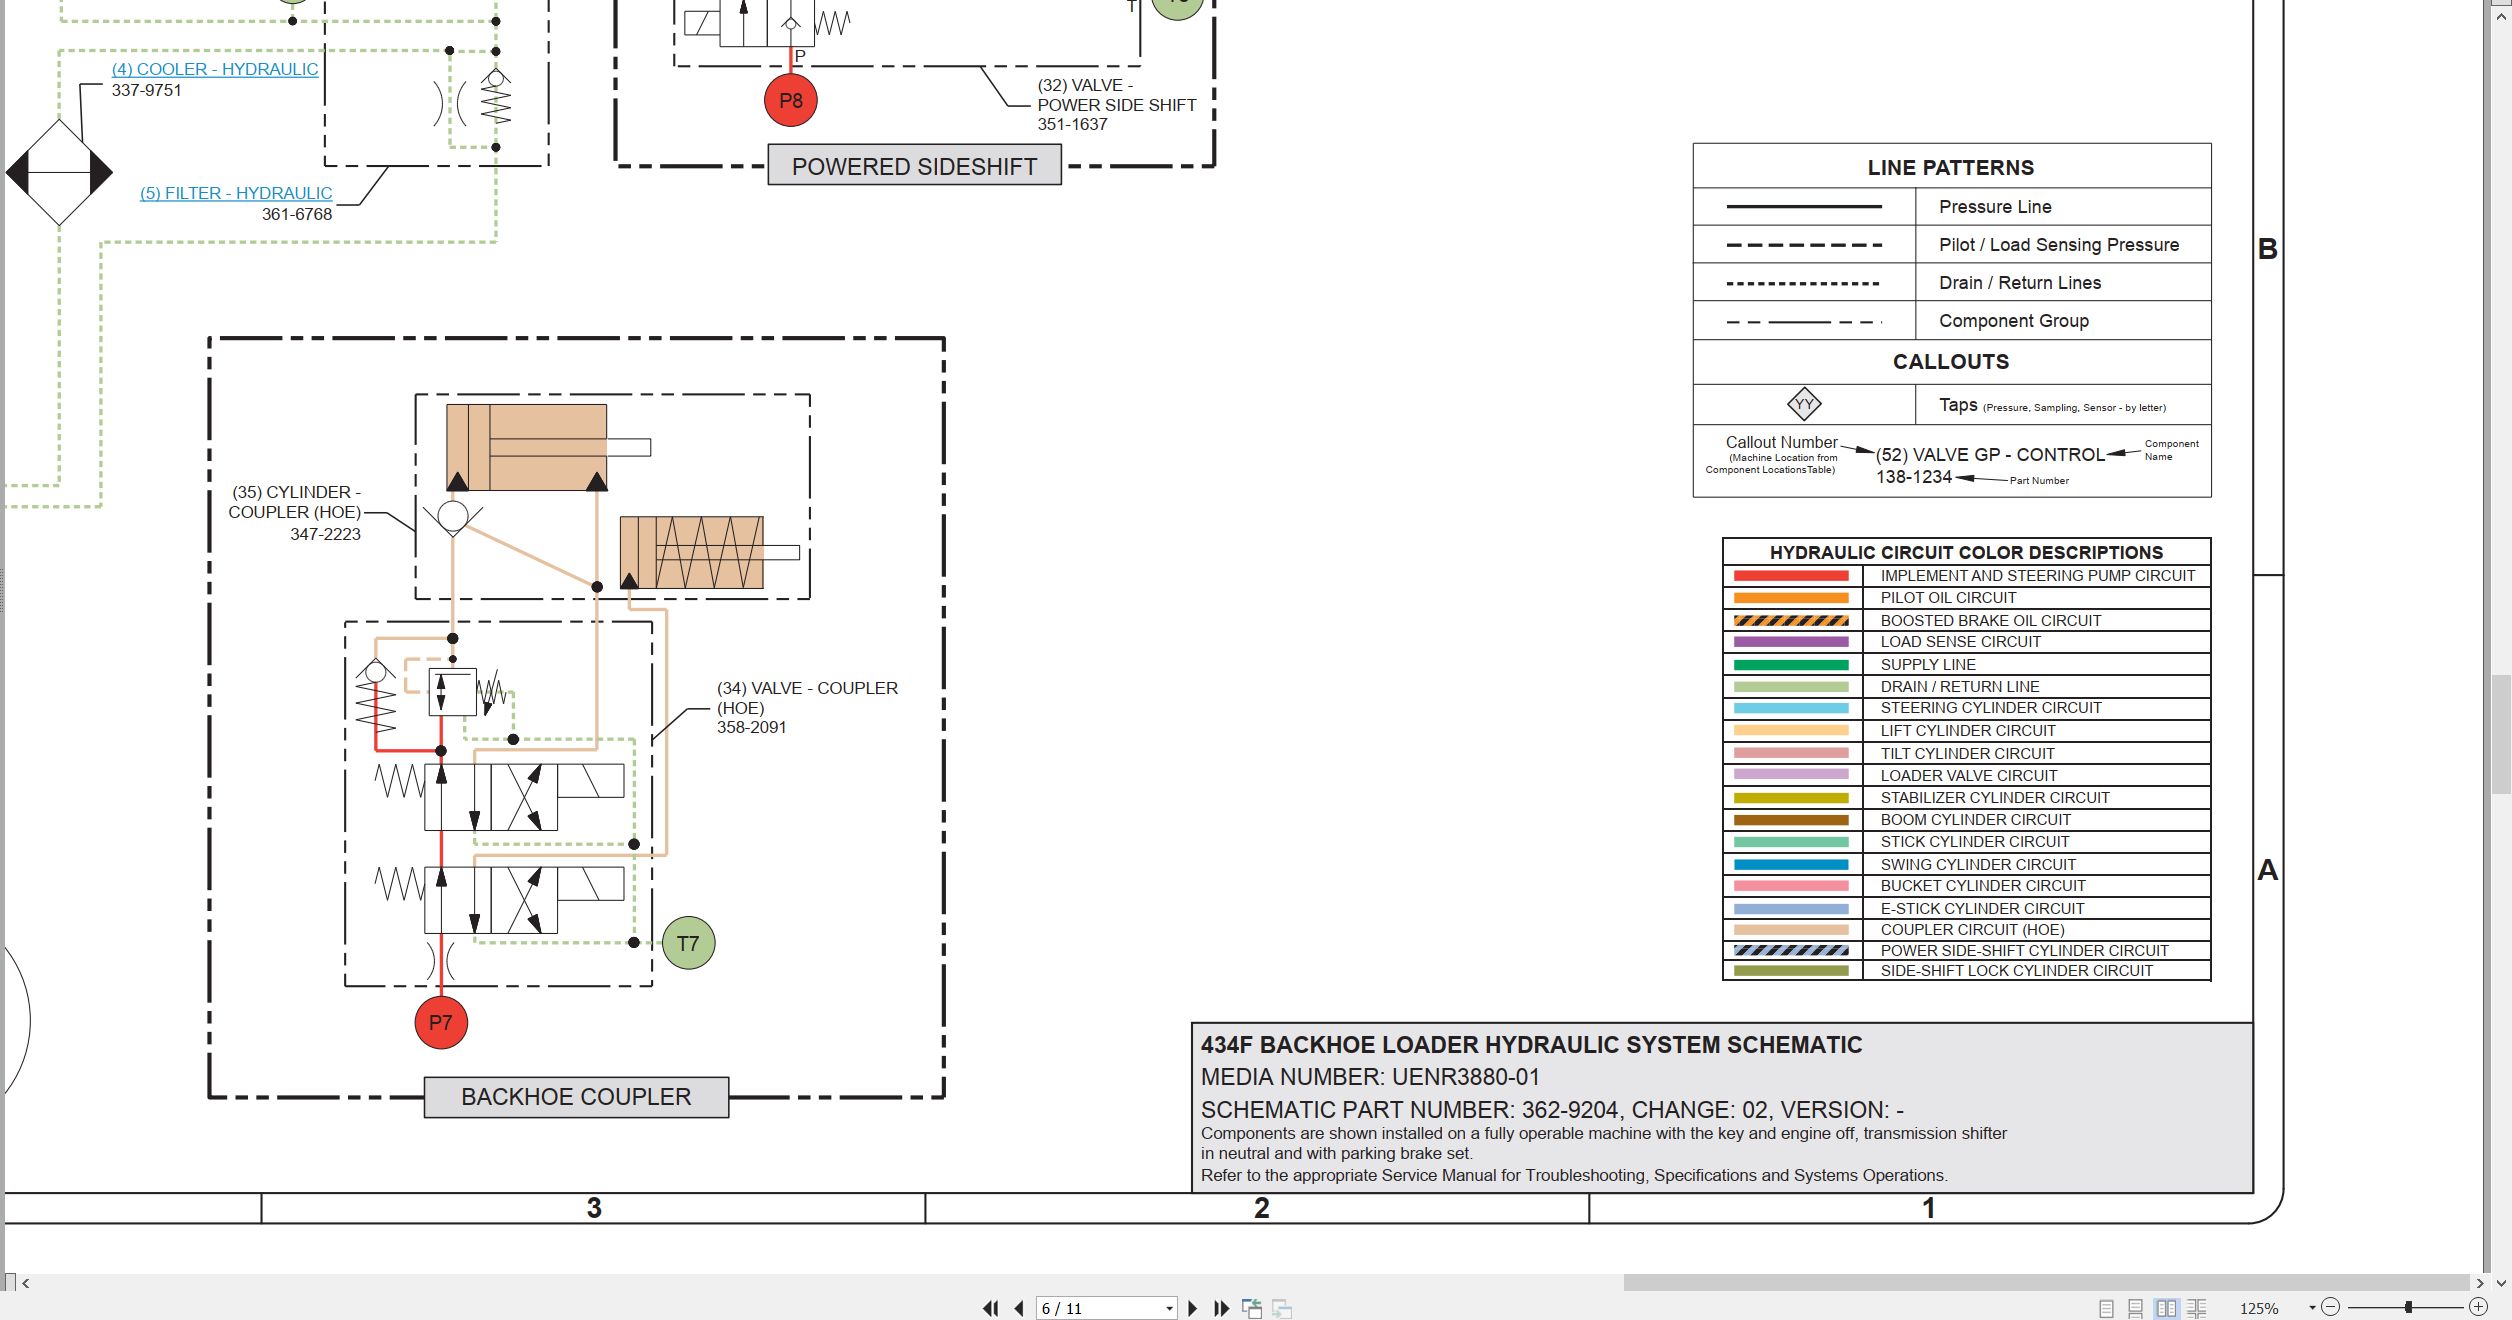Click the previous view navigation icon
2512x1320 pixels.
tap(1251, 1308)
